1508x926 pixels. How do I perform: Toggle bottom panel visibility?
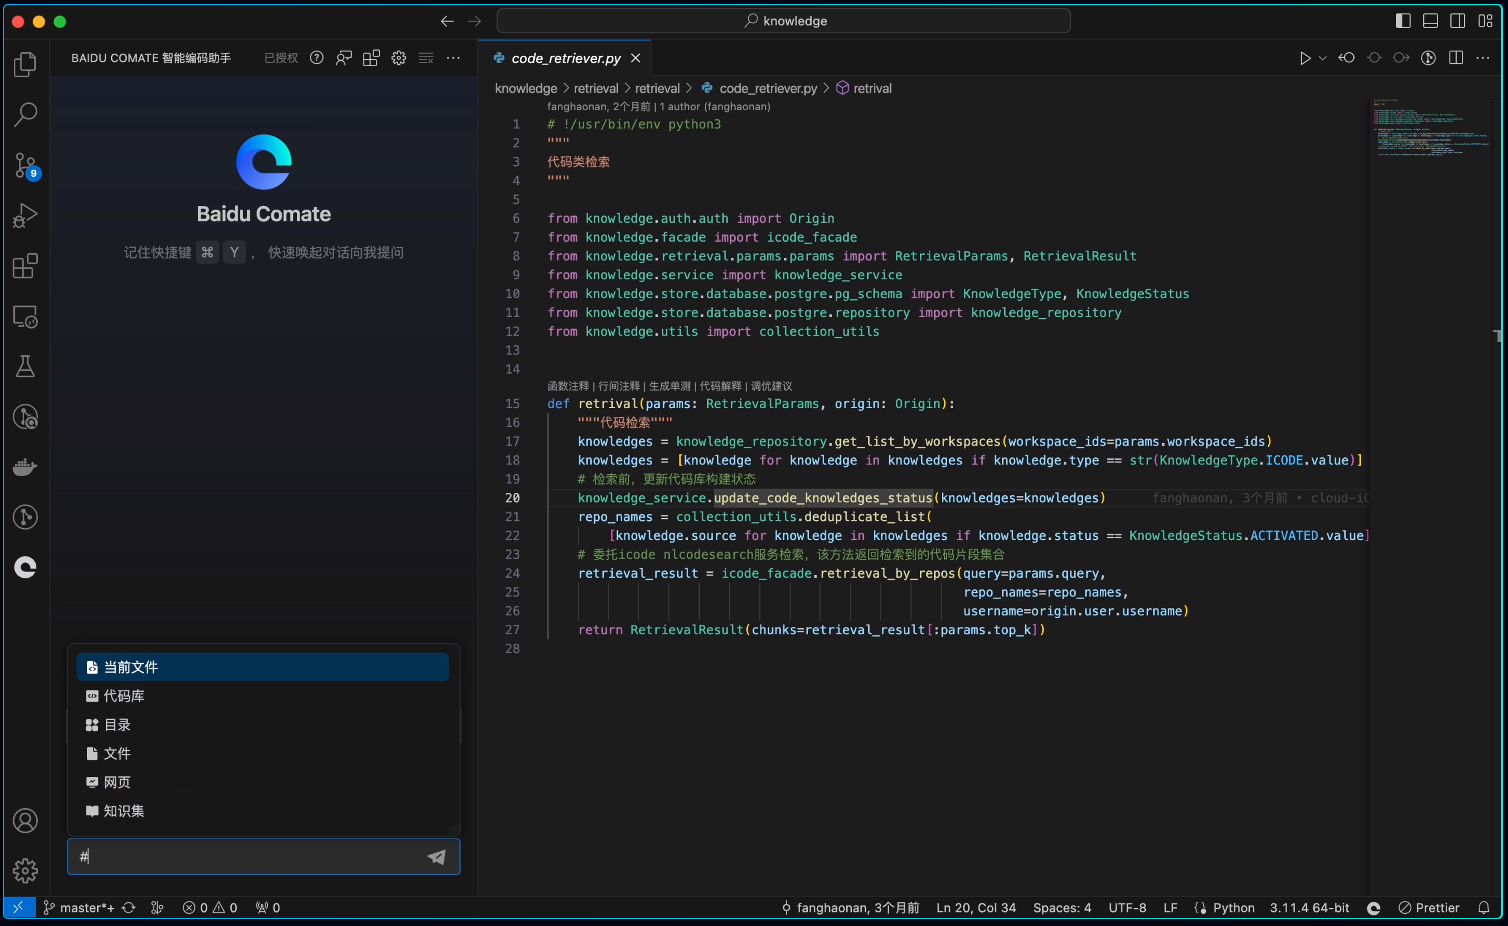(1431, 21)
